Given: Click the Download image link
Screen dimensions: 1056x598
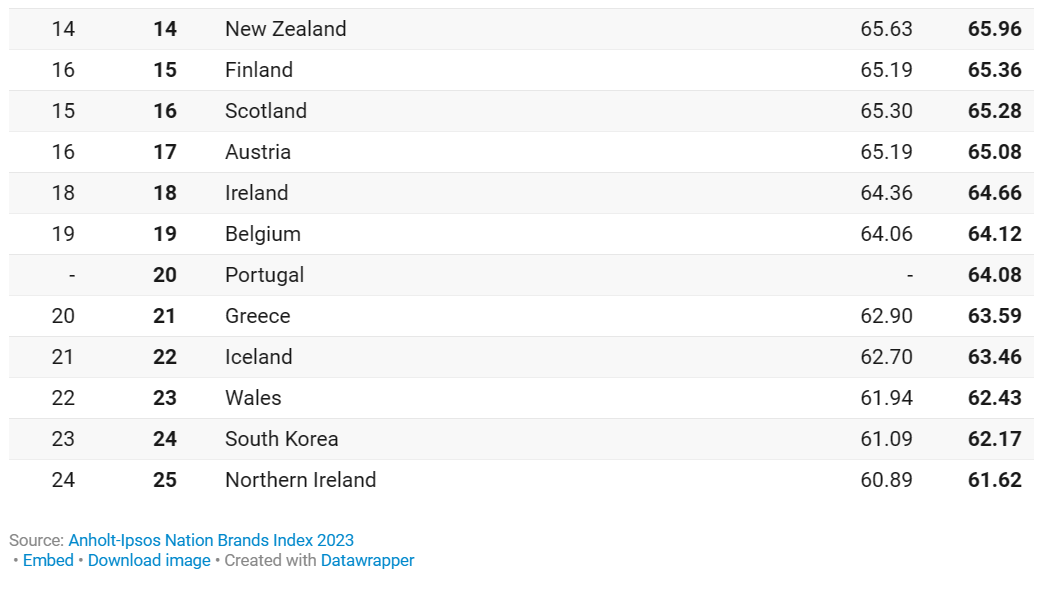Looking at the screenshot, I should (149, 560).
